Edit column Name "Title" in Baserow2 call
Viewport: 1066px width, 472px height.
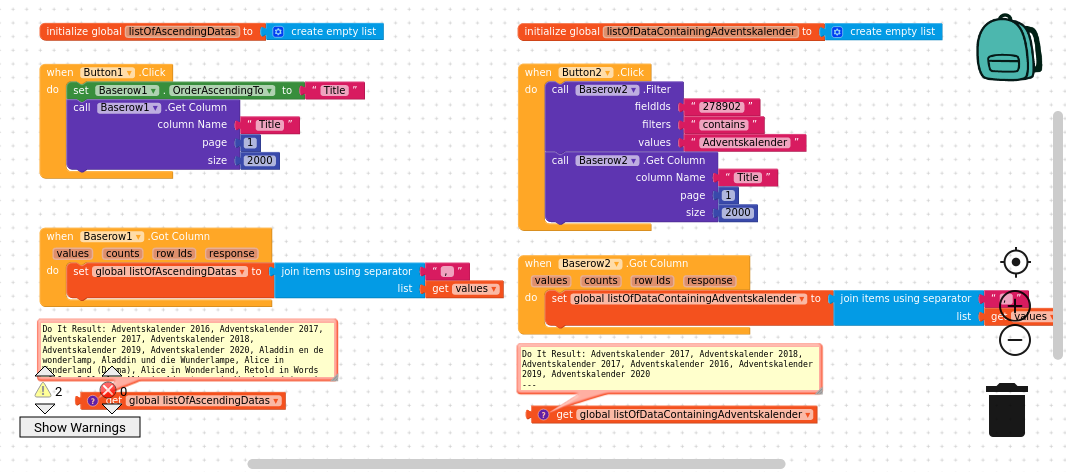pyautogui.click(x=749, y=178)
